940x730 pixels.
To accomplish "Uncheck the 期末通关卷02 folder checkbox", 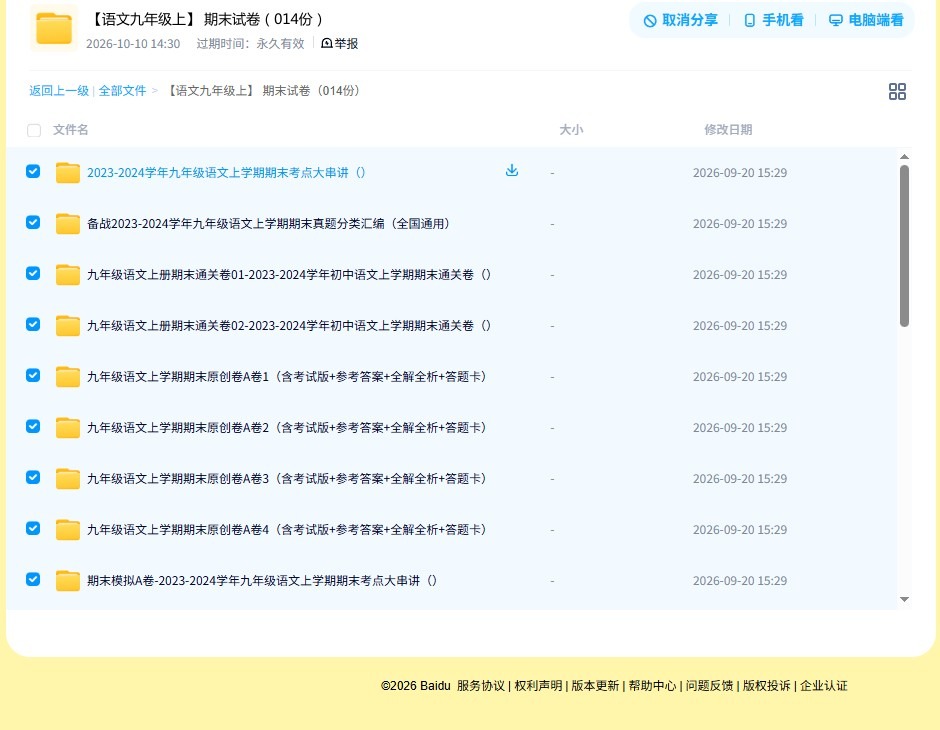I will pyautogui.click(x=33, y=324).
